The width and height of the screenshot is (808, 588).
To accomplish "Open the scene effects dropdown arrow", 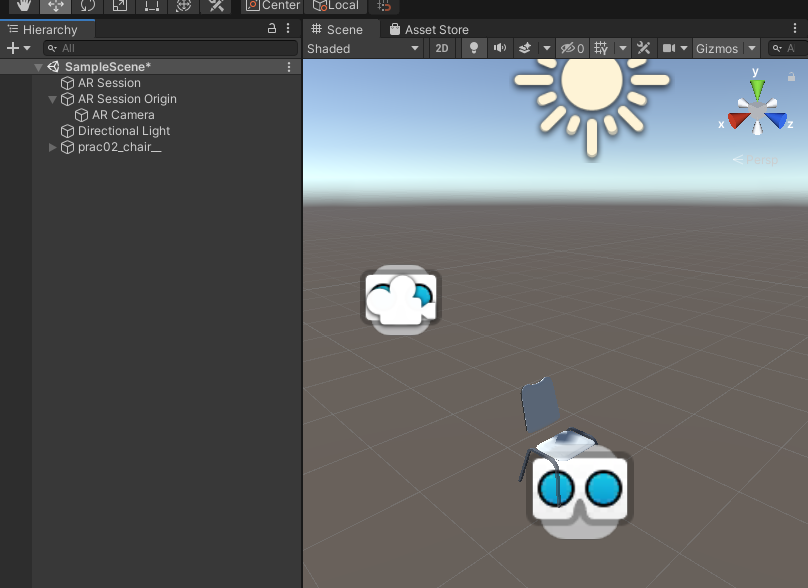I will [547, 48].
